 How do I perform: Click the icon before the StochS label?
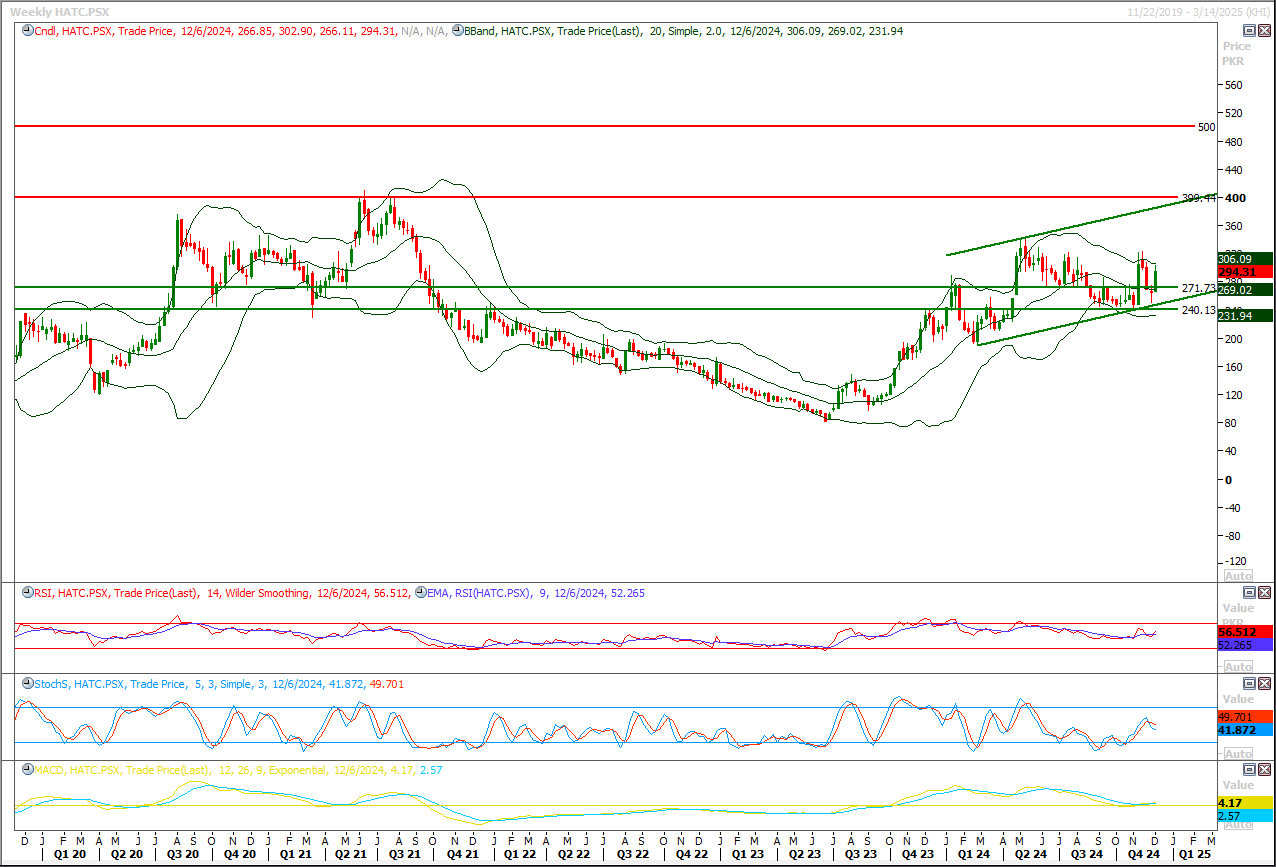(26, 684)
